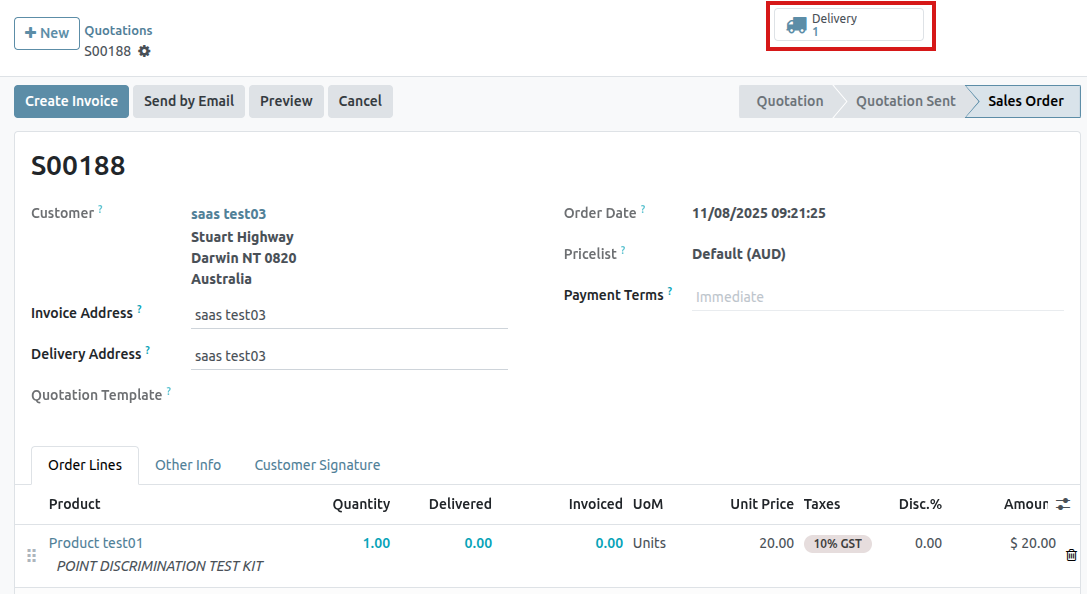This screenshot has height=594, width=1087.
Task: Open the column settings adjuster icon
Action: click(1063, 504)
